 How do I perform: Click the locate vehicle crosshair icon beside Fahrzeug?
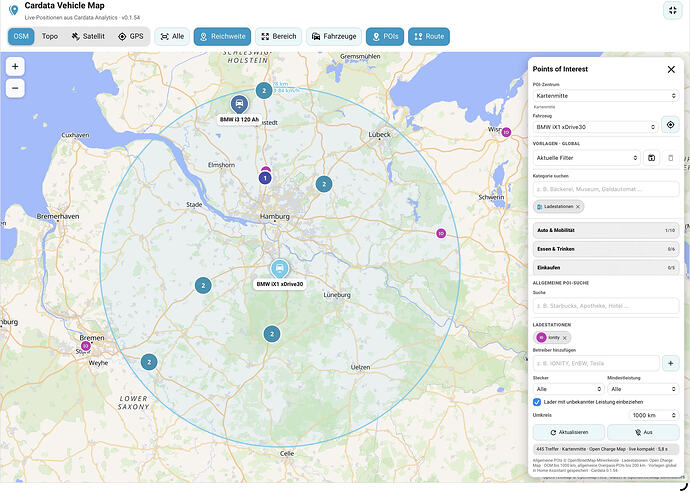(670, 125)
